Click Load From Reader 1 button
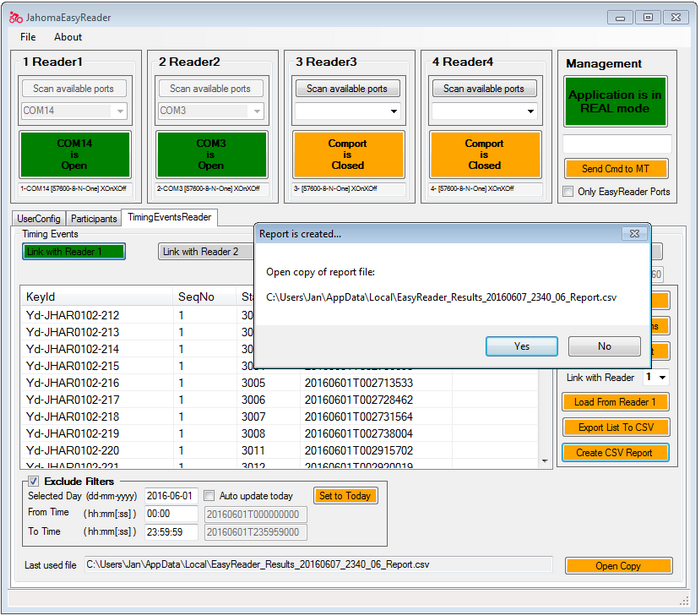Screen dimensions: 700x616 [615, 402]
